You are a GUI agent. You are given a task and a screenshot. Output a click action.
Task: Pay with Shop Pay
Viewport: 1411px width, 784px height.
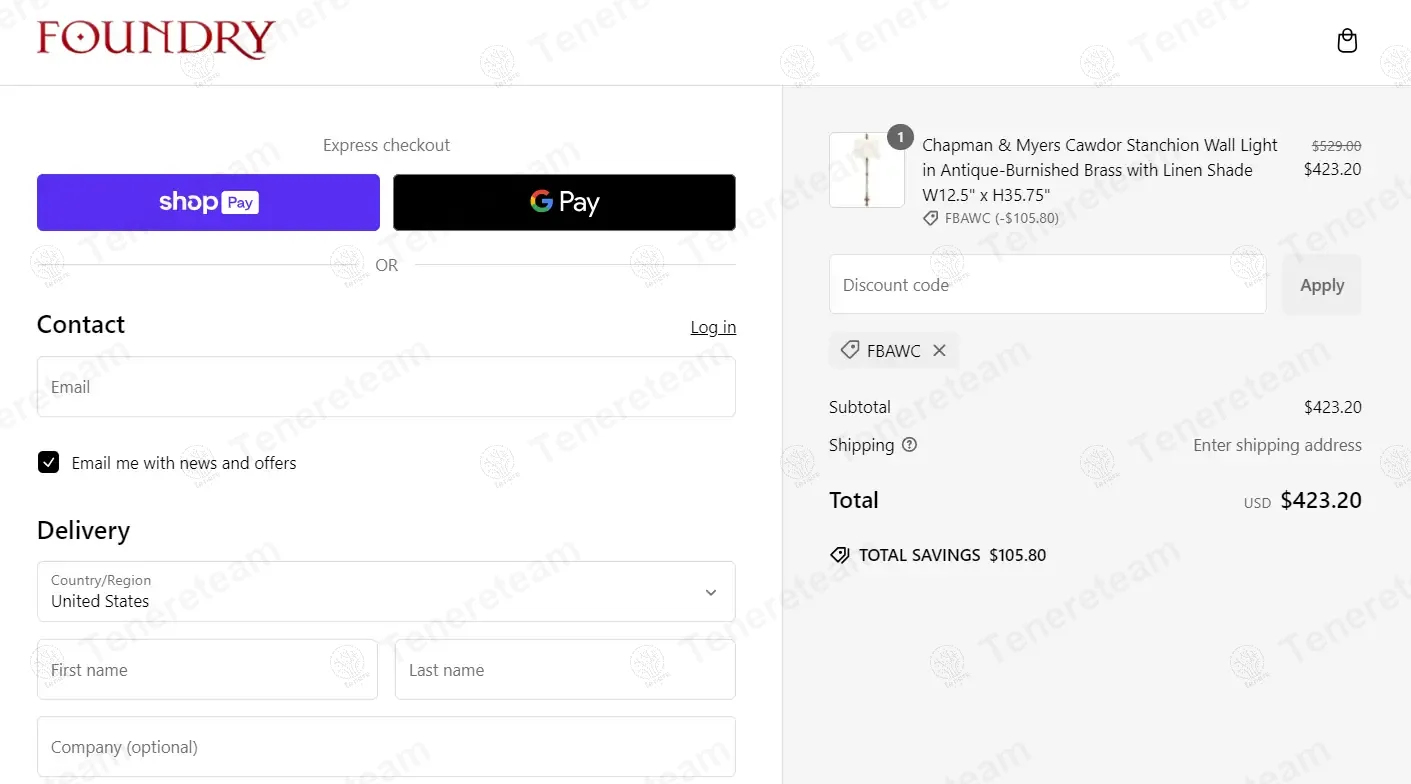[x=208, y=202]
